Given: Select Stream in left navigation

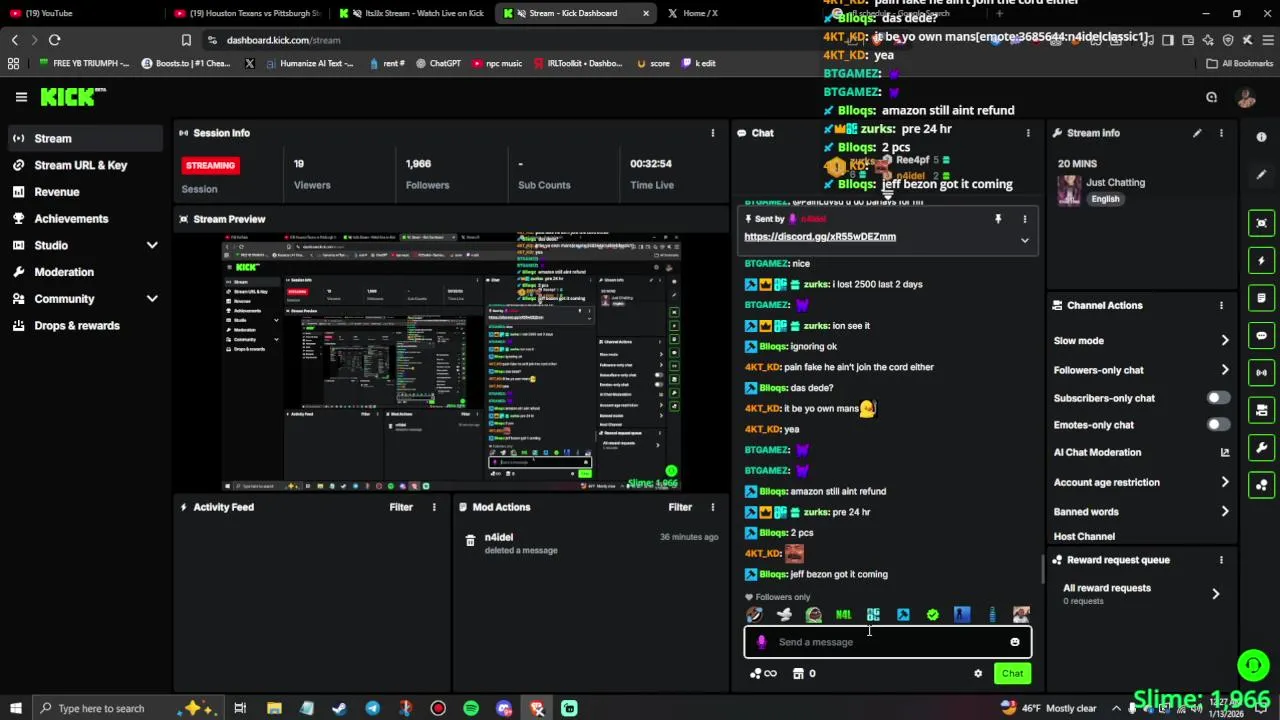Looking at the screenshot, I should pos(87,139).
